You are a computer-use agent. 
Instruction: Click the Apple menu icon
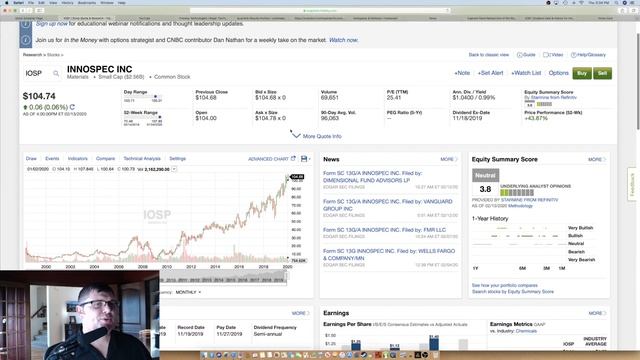6,2
